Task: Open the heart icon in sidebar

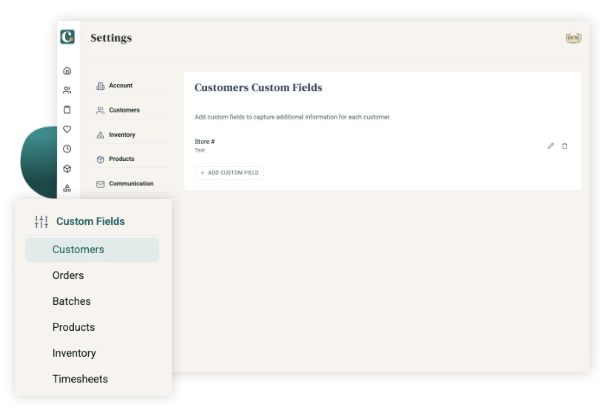Action: click(67, 129)
